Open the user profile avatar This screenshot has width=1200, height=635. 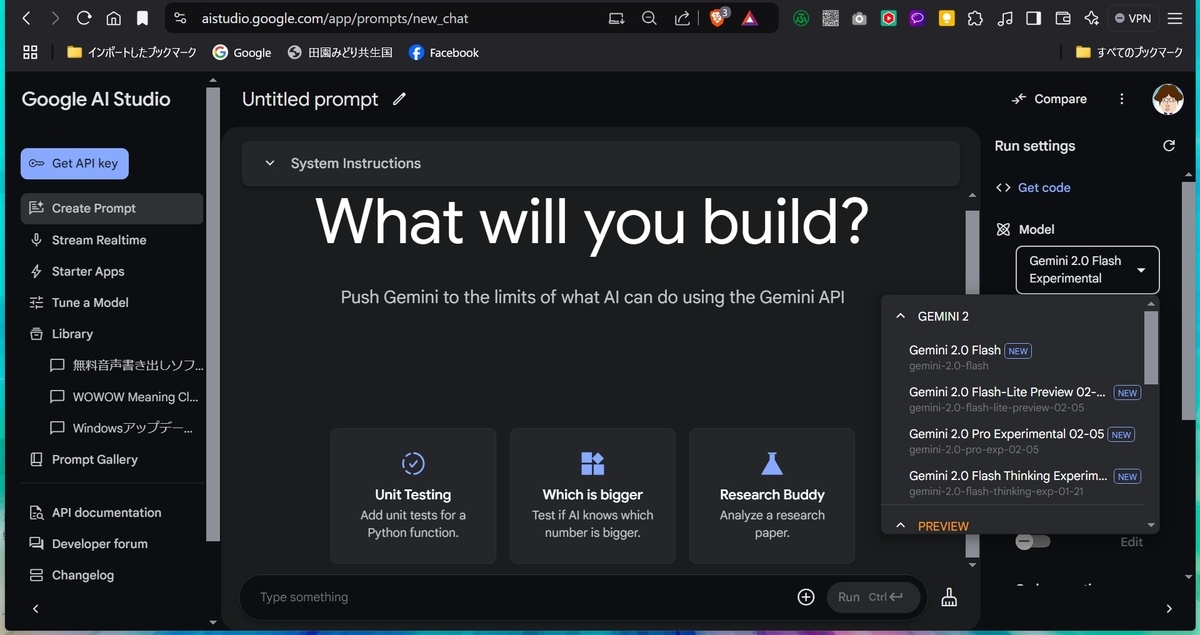(x=1168, y=99)
